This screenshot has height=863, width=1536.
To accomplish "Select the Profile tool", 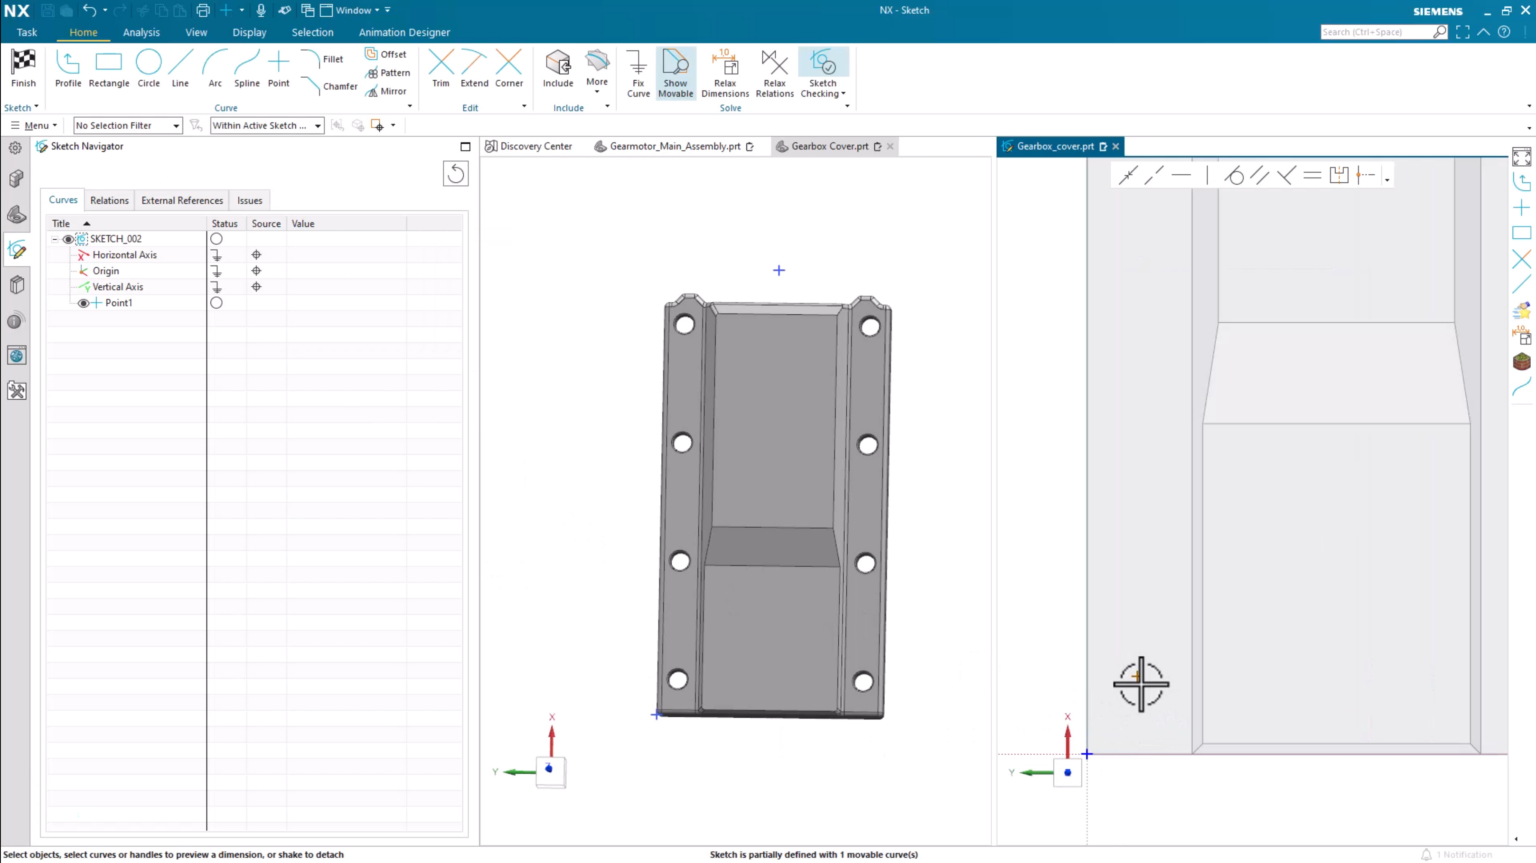I will tap(67, 68).
